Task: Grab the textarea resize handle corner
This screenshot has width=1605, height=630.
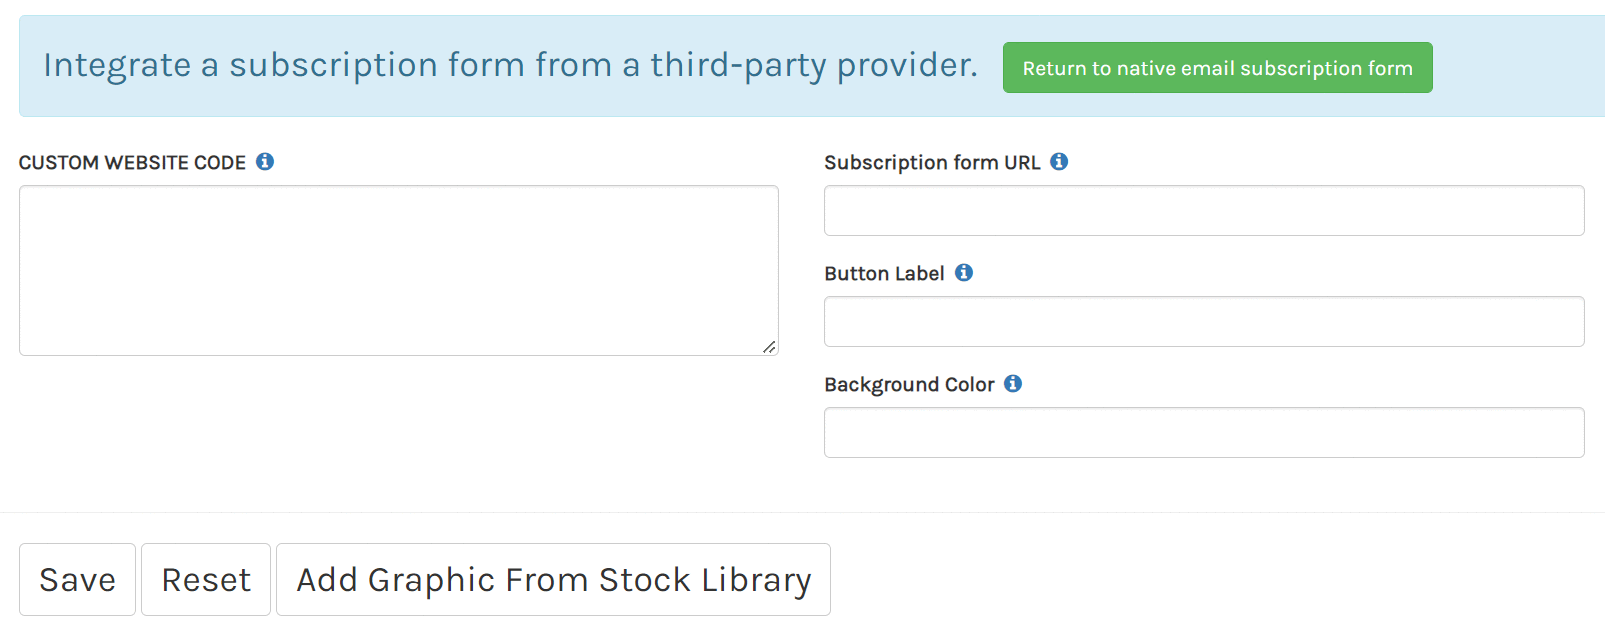Action: (769, 347)
